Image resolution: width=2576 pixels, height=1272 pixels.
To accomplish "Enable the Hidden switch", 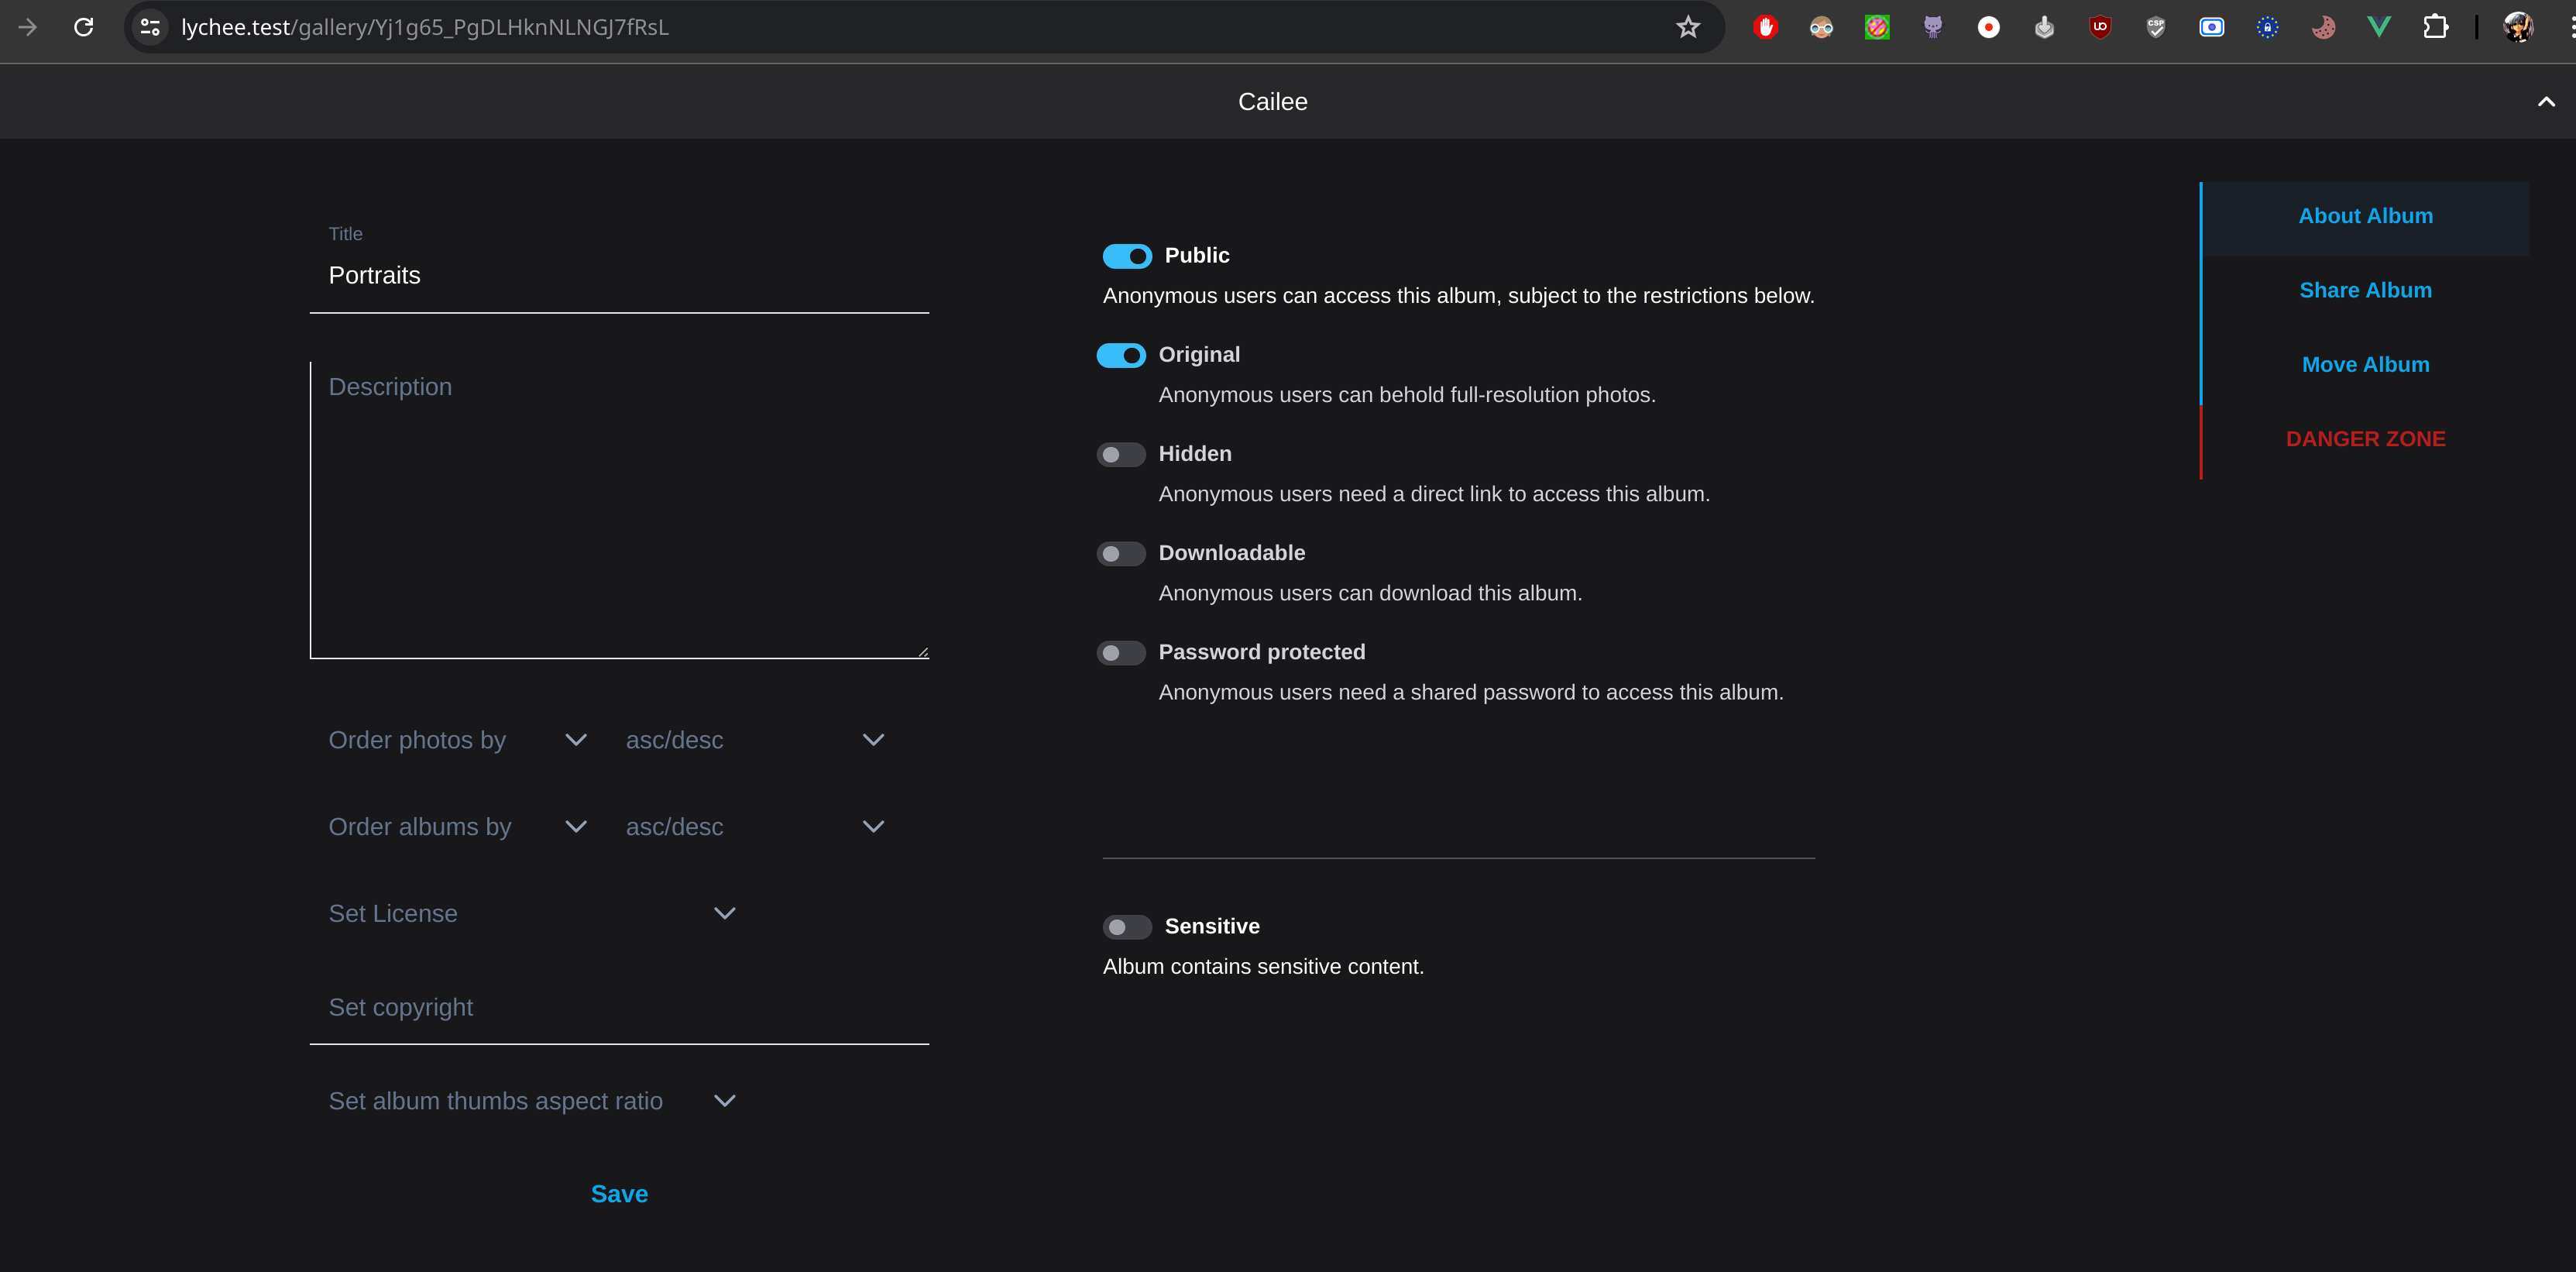I will click(x=1121, y=454).
